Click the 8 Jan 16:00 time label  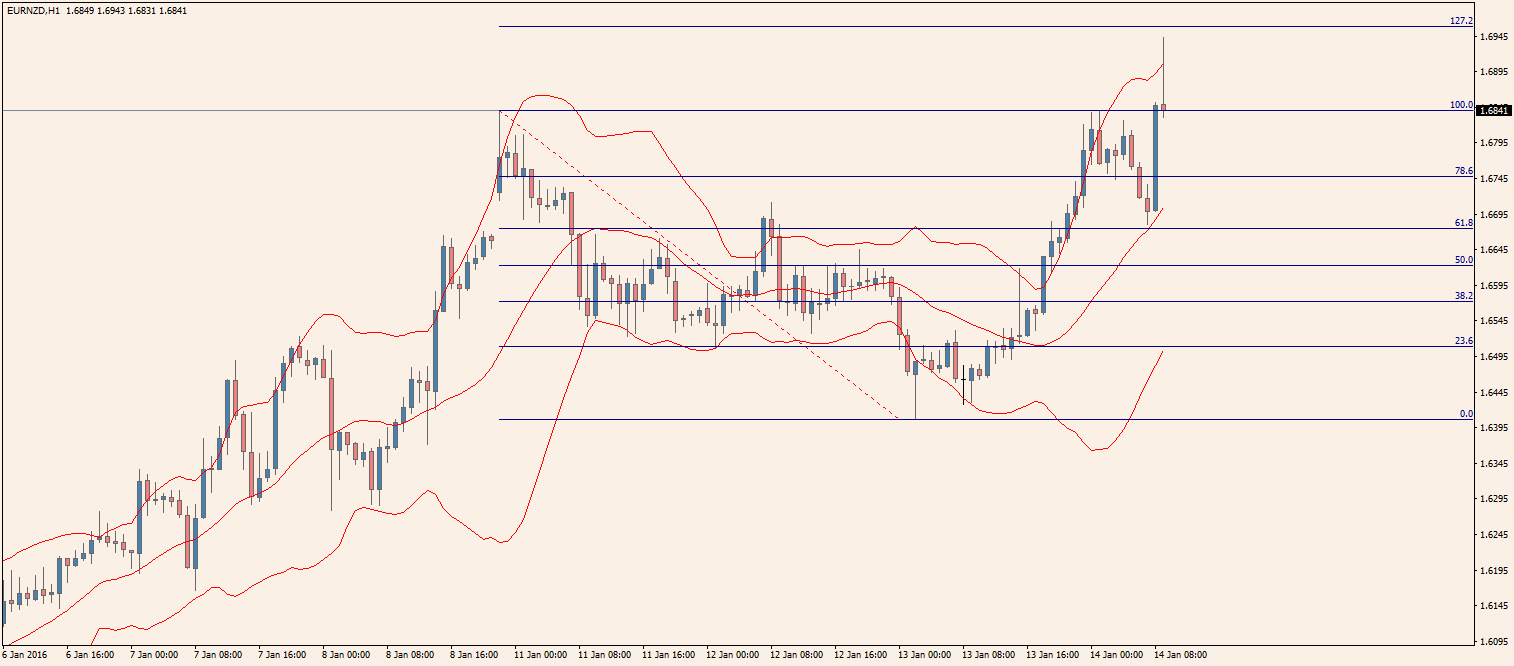click(473, 656)
